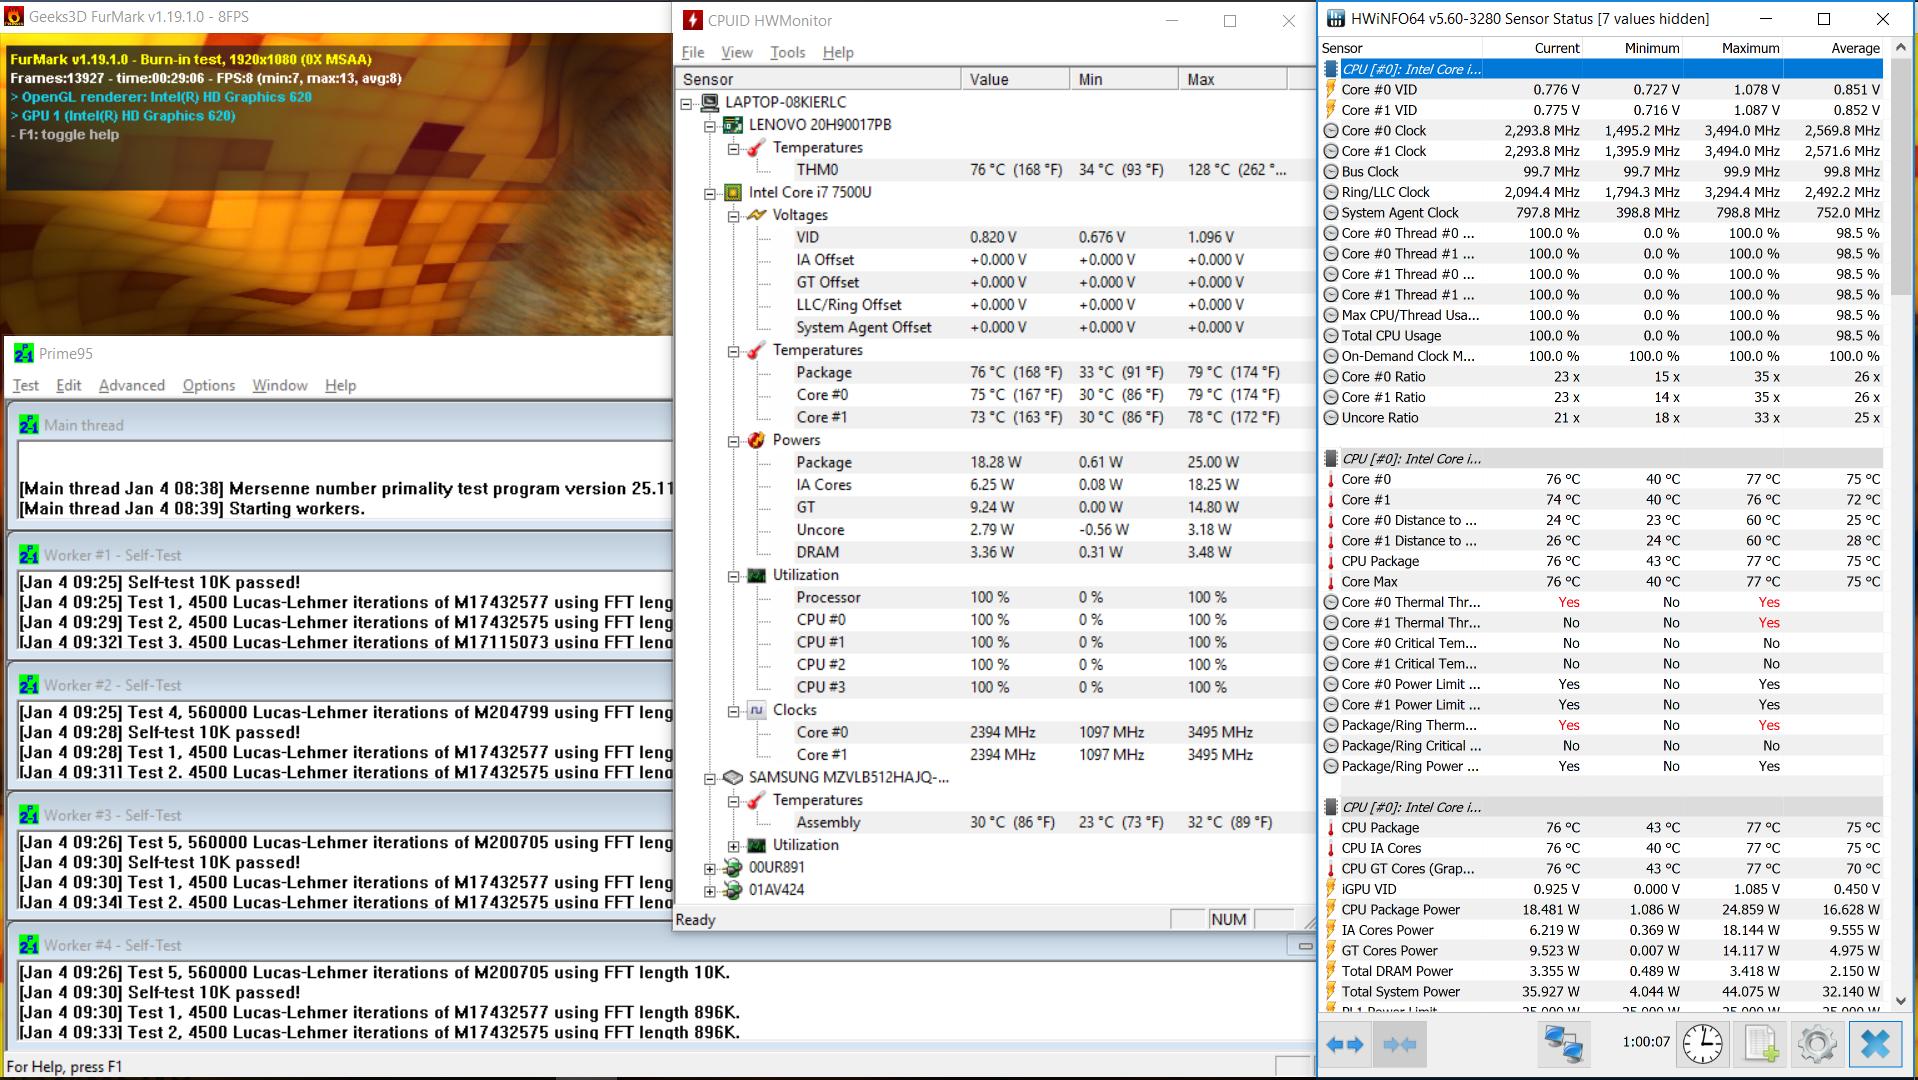Viewport: 1918px width, 1080px height.
Task: Click the HWiNFO64 title bar icon
Action: pyautogui.click(x=1335, y=18)
